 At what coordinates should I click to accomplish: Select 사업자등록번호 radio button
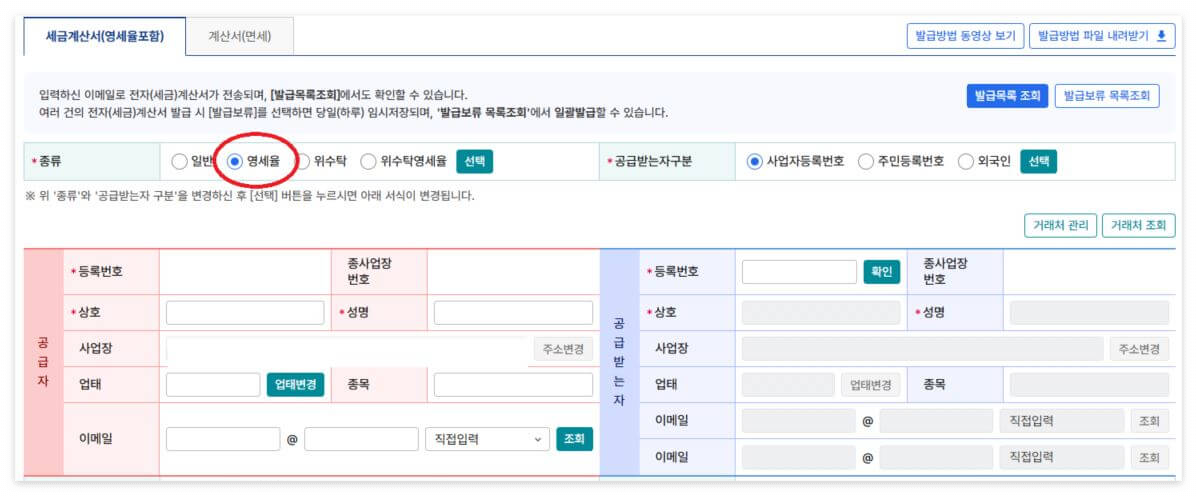point(755,161)
